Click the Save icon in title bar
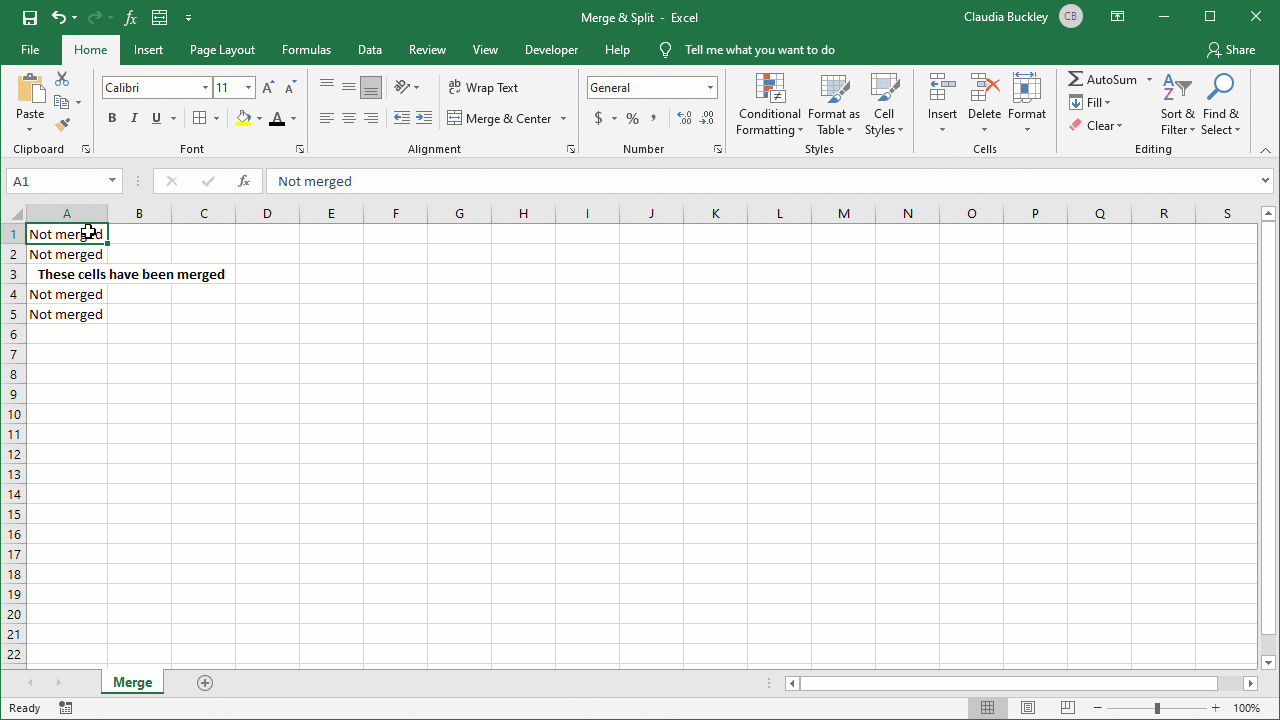Image resolution: width=1280 pixels, height=720 pixels. [29, 17]
